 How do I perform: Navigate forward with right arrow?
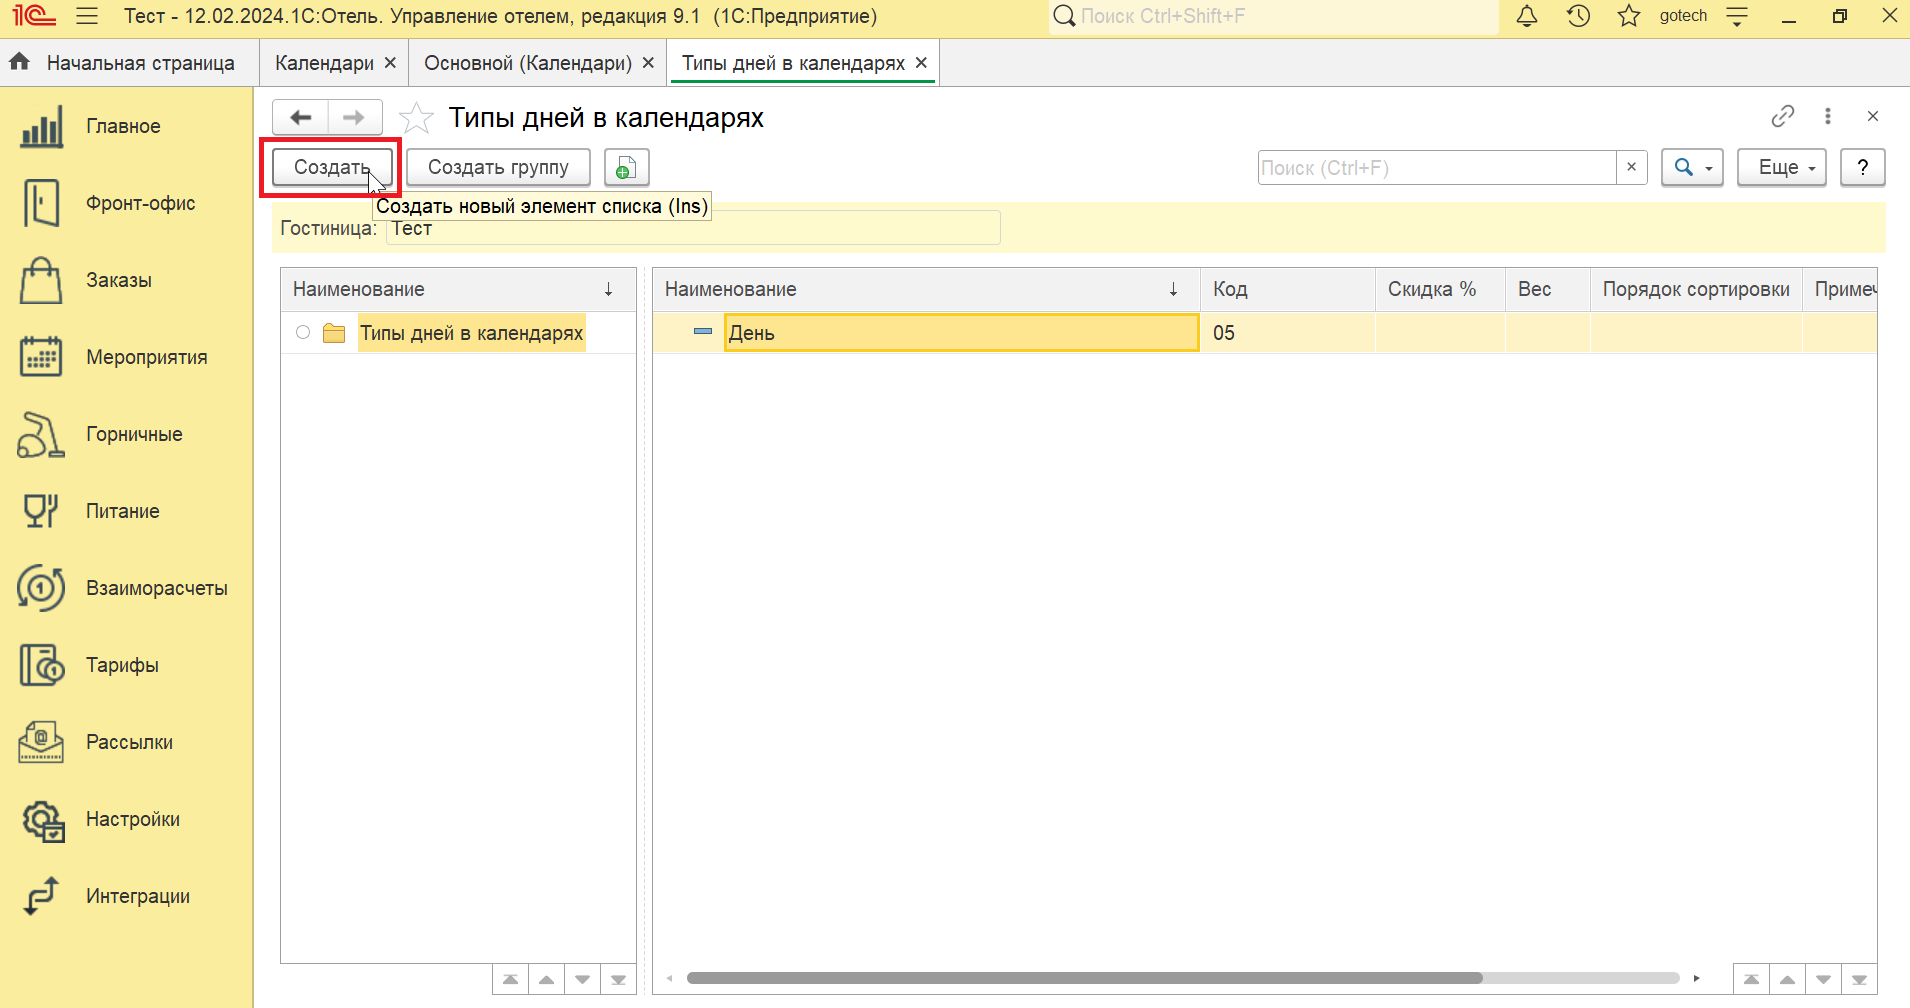(354, 118)
